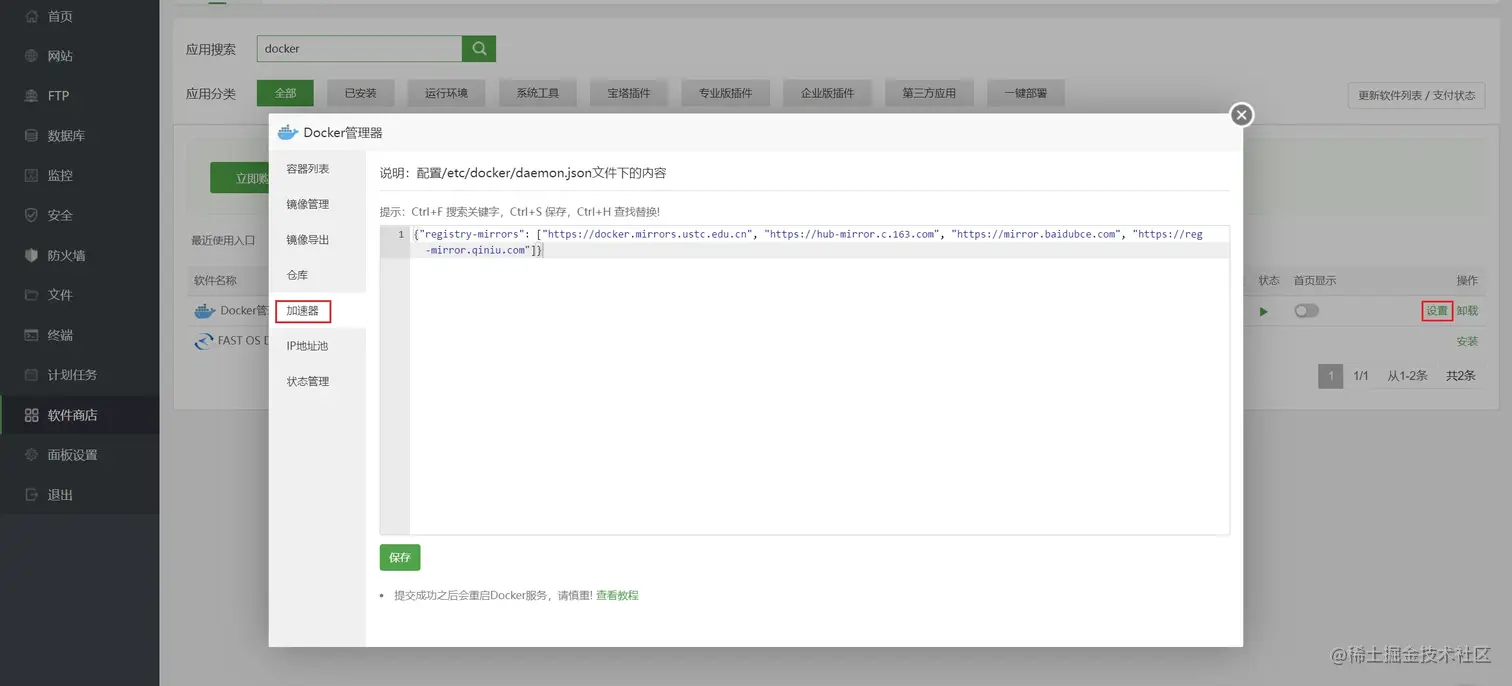Image resolution: width=1512 pixels, height=686 pixels.
Task: Click the Docker whale icon in software list
Action: coord(205,311)
